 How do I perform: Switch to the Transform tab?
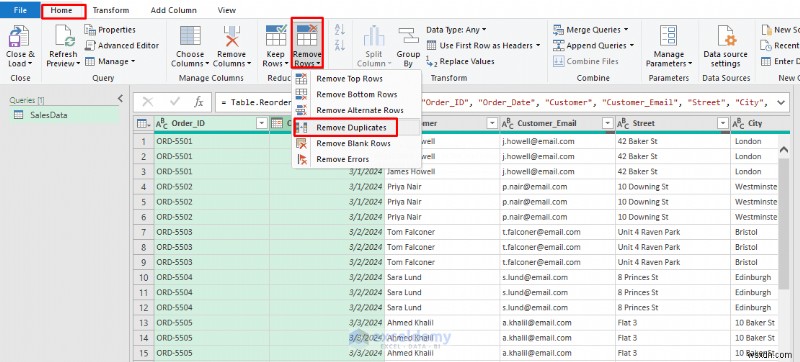tap(111, 10)
